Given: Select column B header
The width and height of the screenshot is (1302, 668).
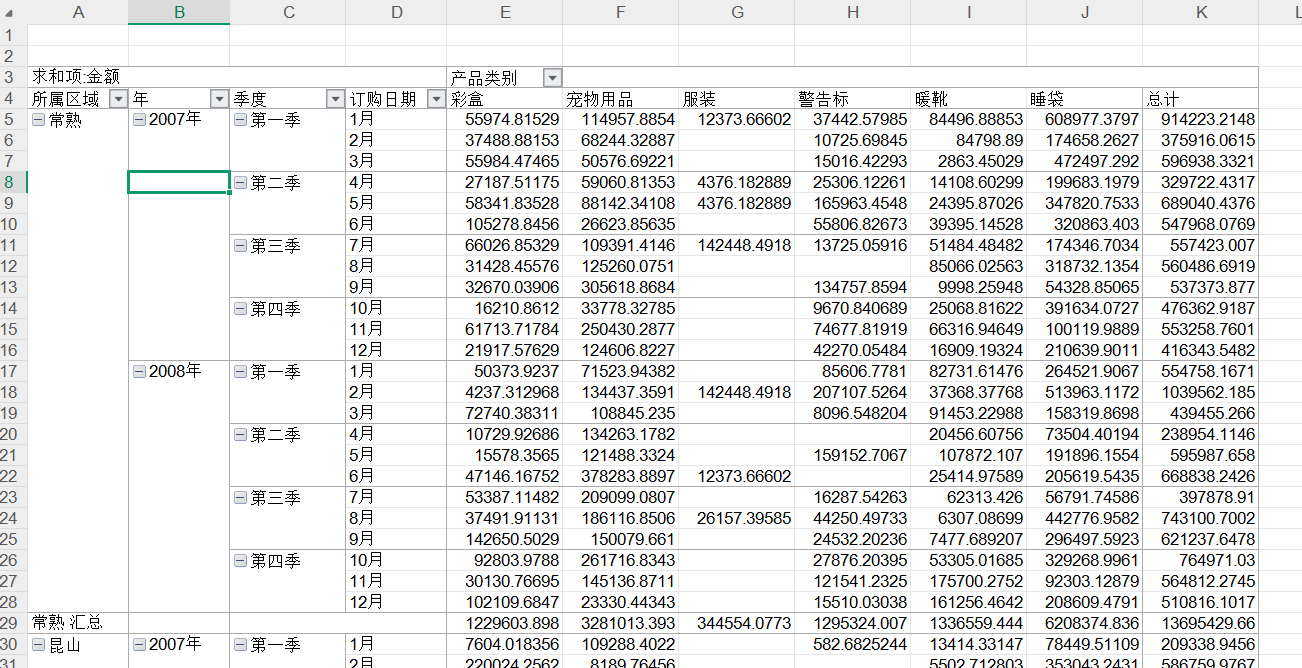Looking at the screenshot, I should click(x=179, y=12).
